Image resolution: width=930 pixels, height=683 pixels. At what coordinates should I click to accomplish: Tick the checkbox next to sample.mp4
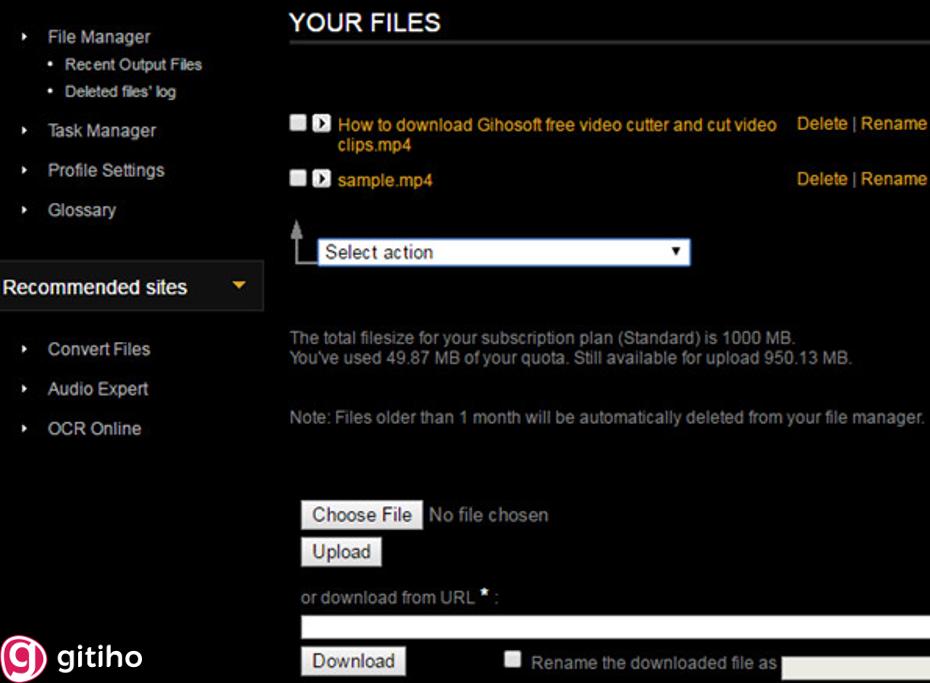298,178
